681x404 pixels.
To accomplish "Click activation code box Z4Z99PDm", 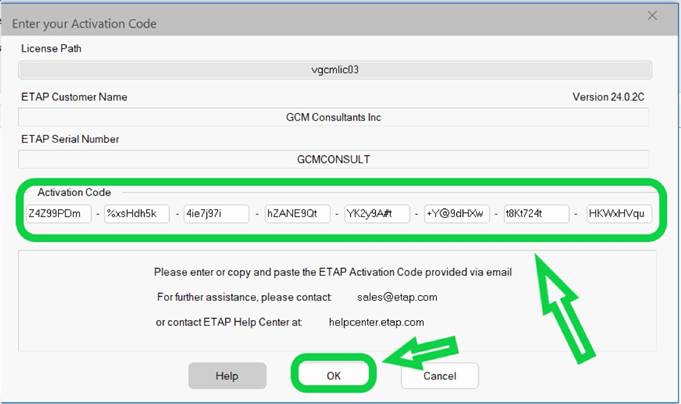I will (59, 214).
